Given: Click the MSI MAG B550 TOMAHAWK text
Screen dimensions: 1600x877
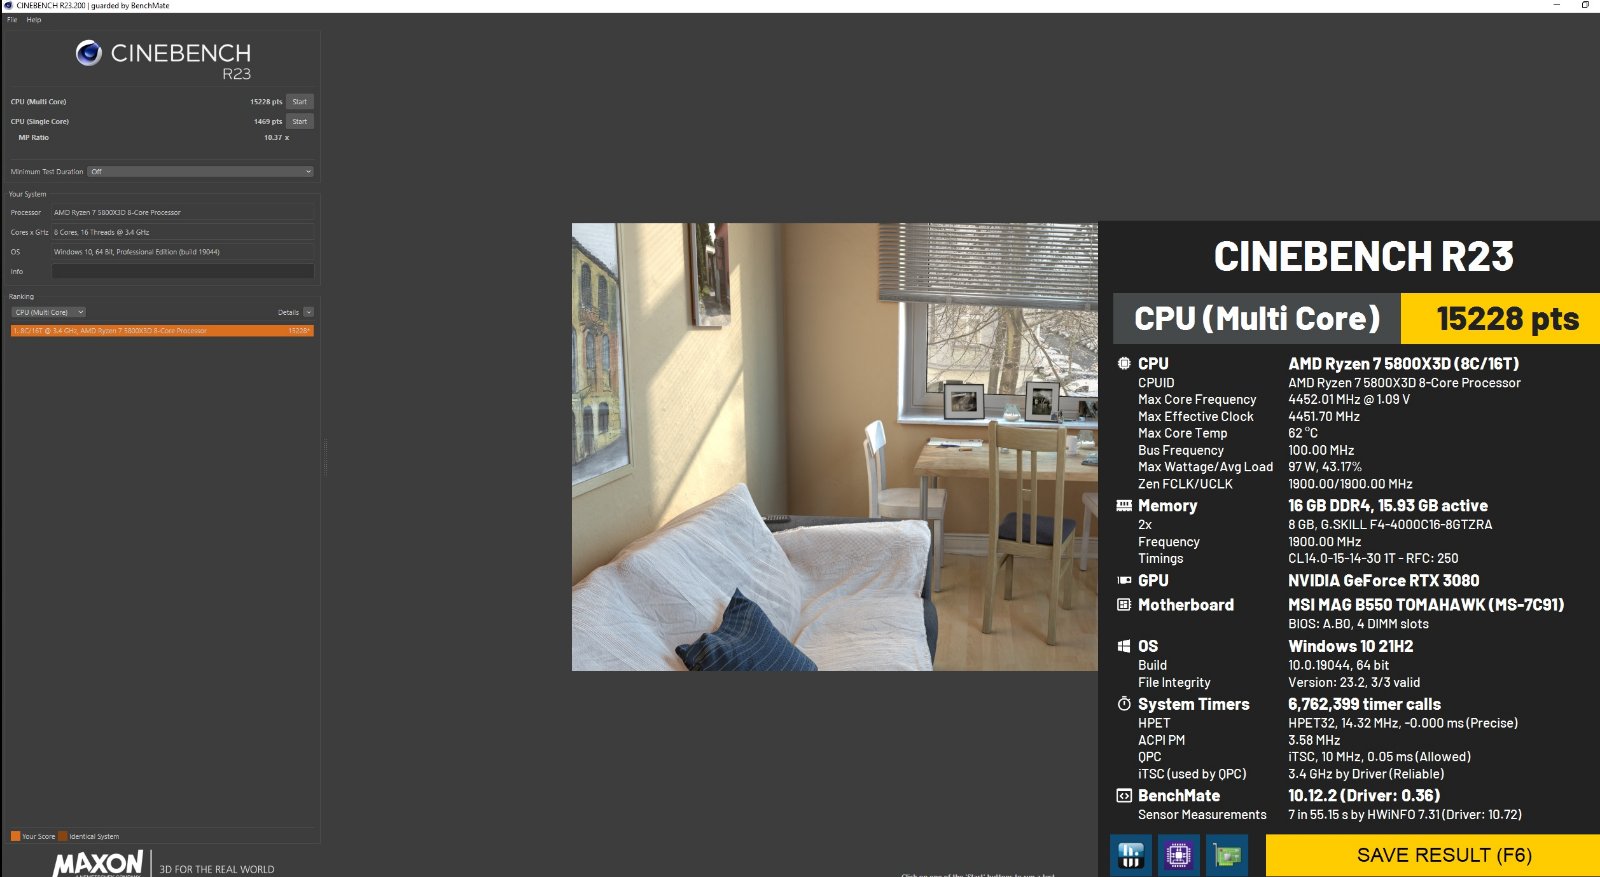Looking at the screenshot, I should pos(1426,605).
